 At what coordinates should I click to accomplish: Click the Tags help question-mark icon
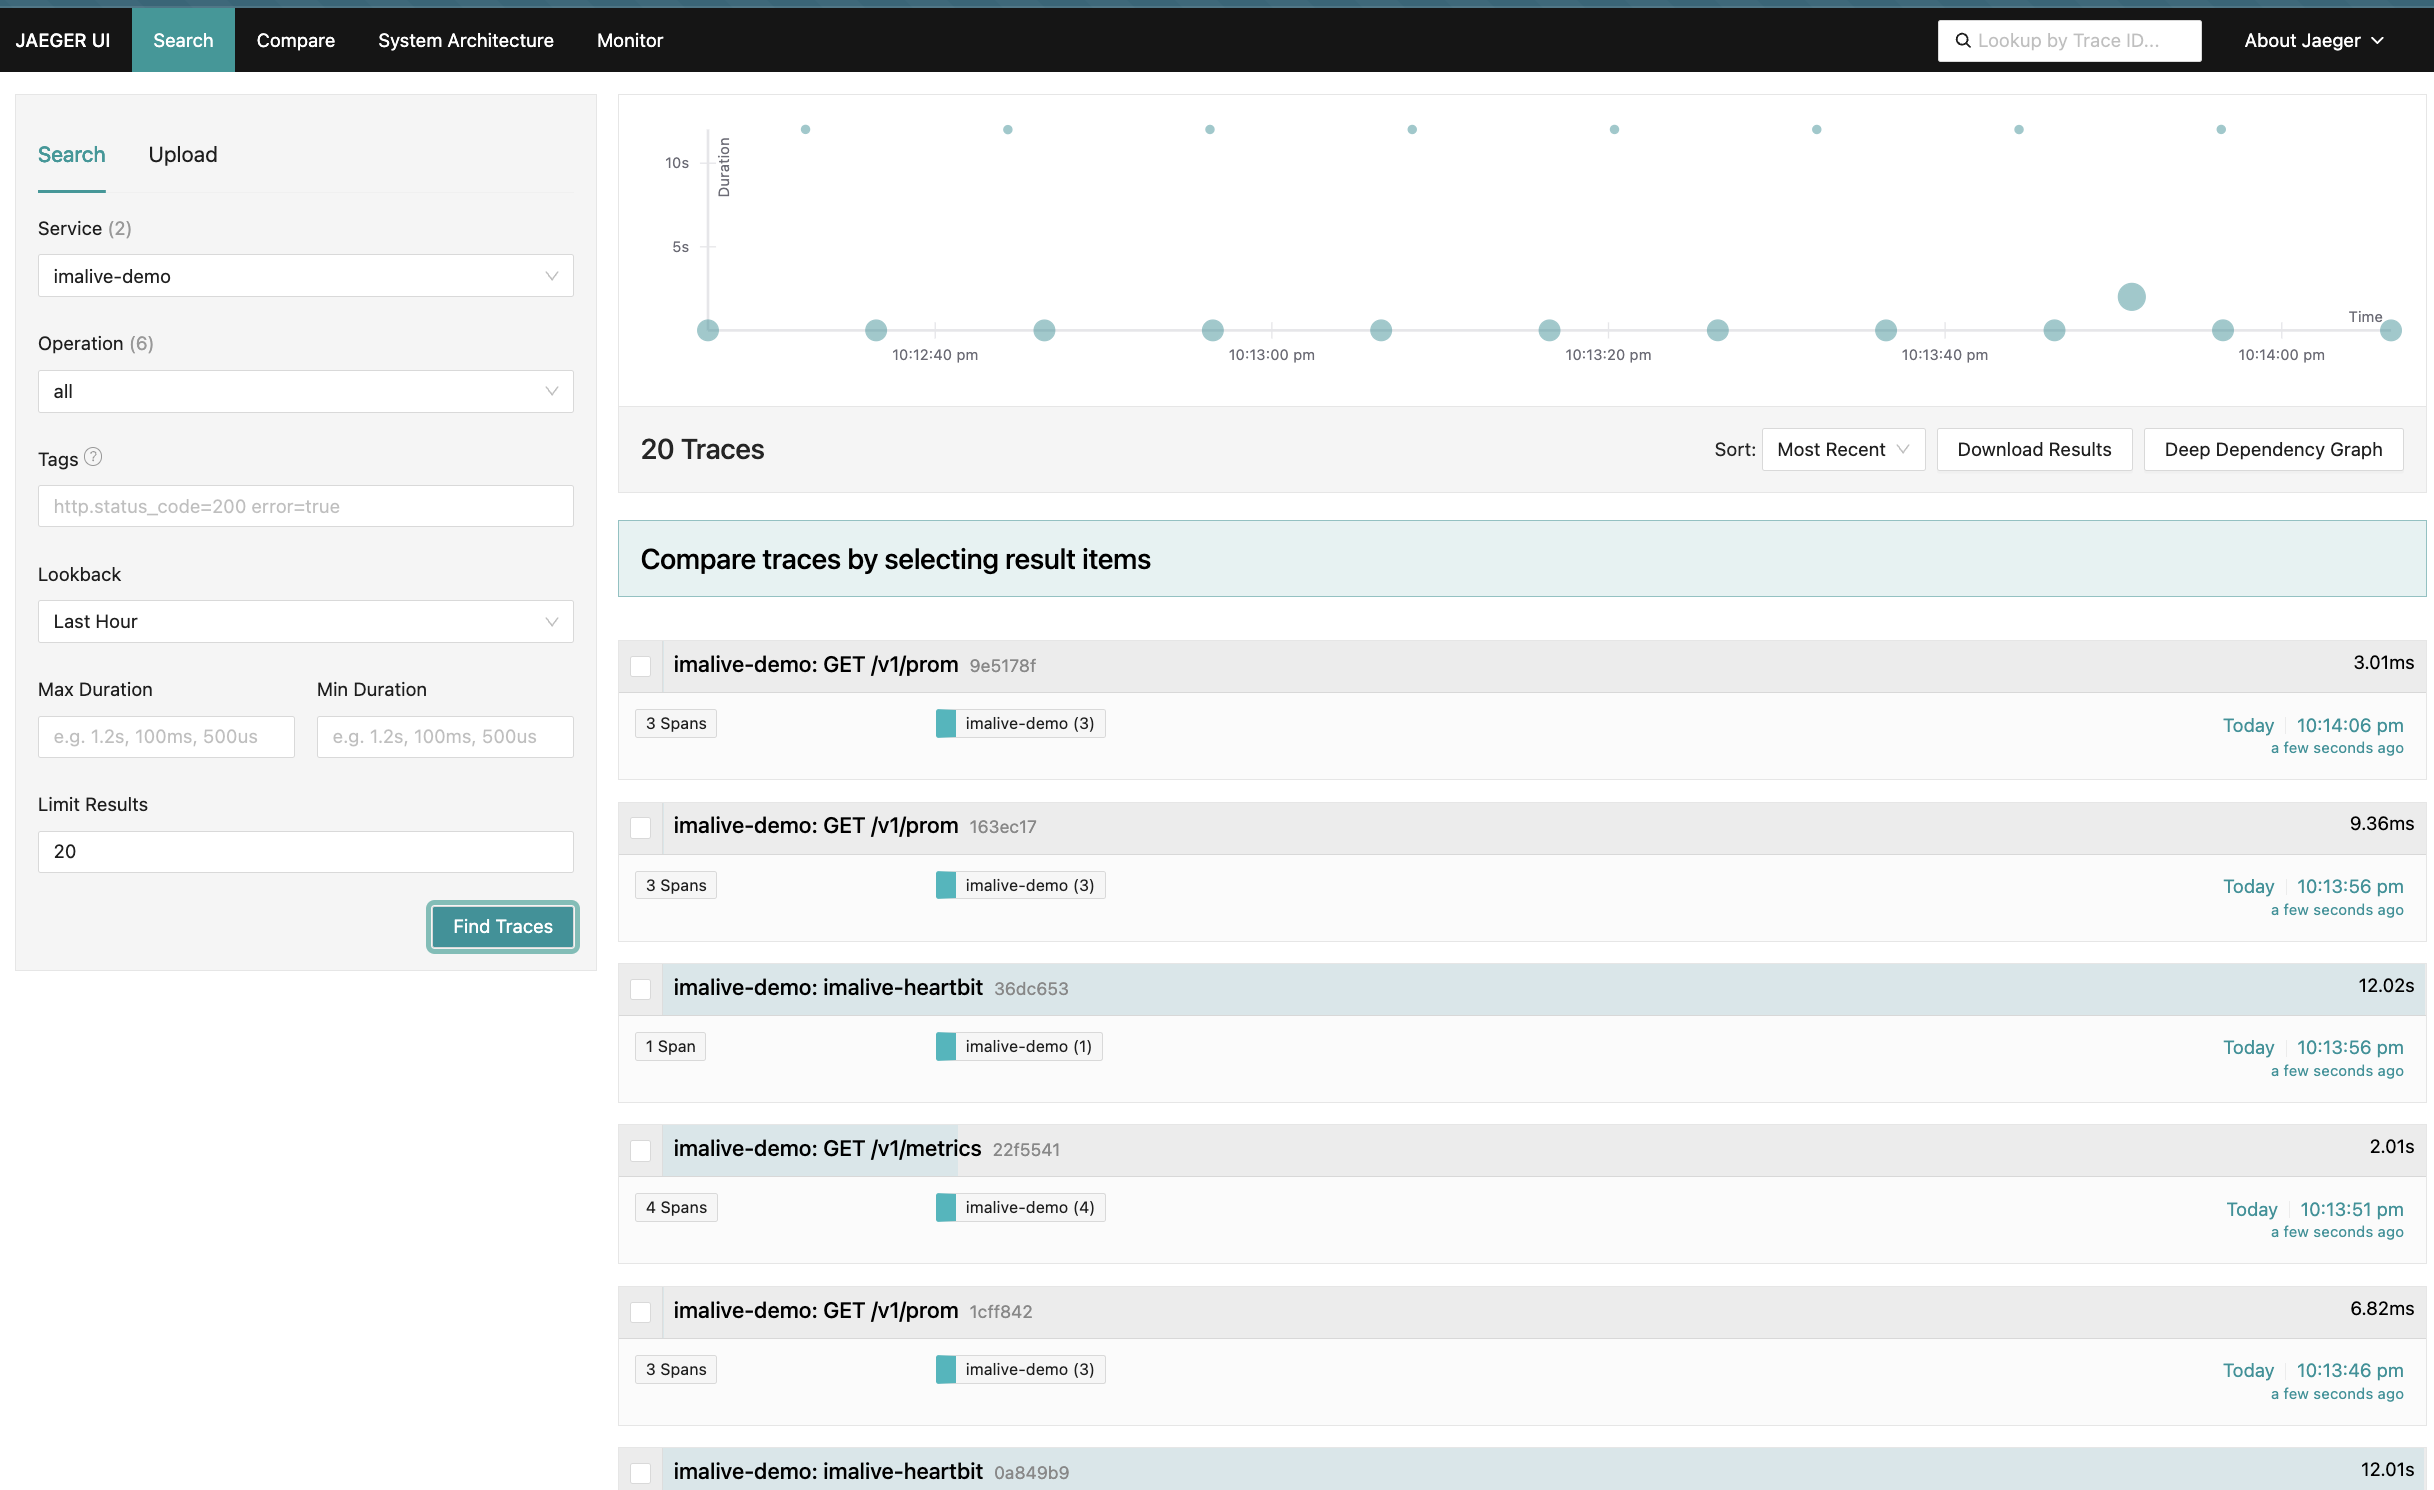pos(93,457)
